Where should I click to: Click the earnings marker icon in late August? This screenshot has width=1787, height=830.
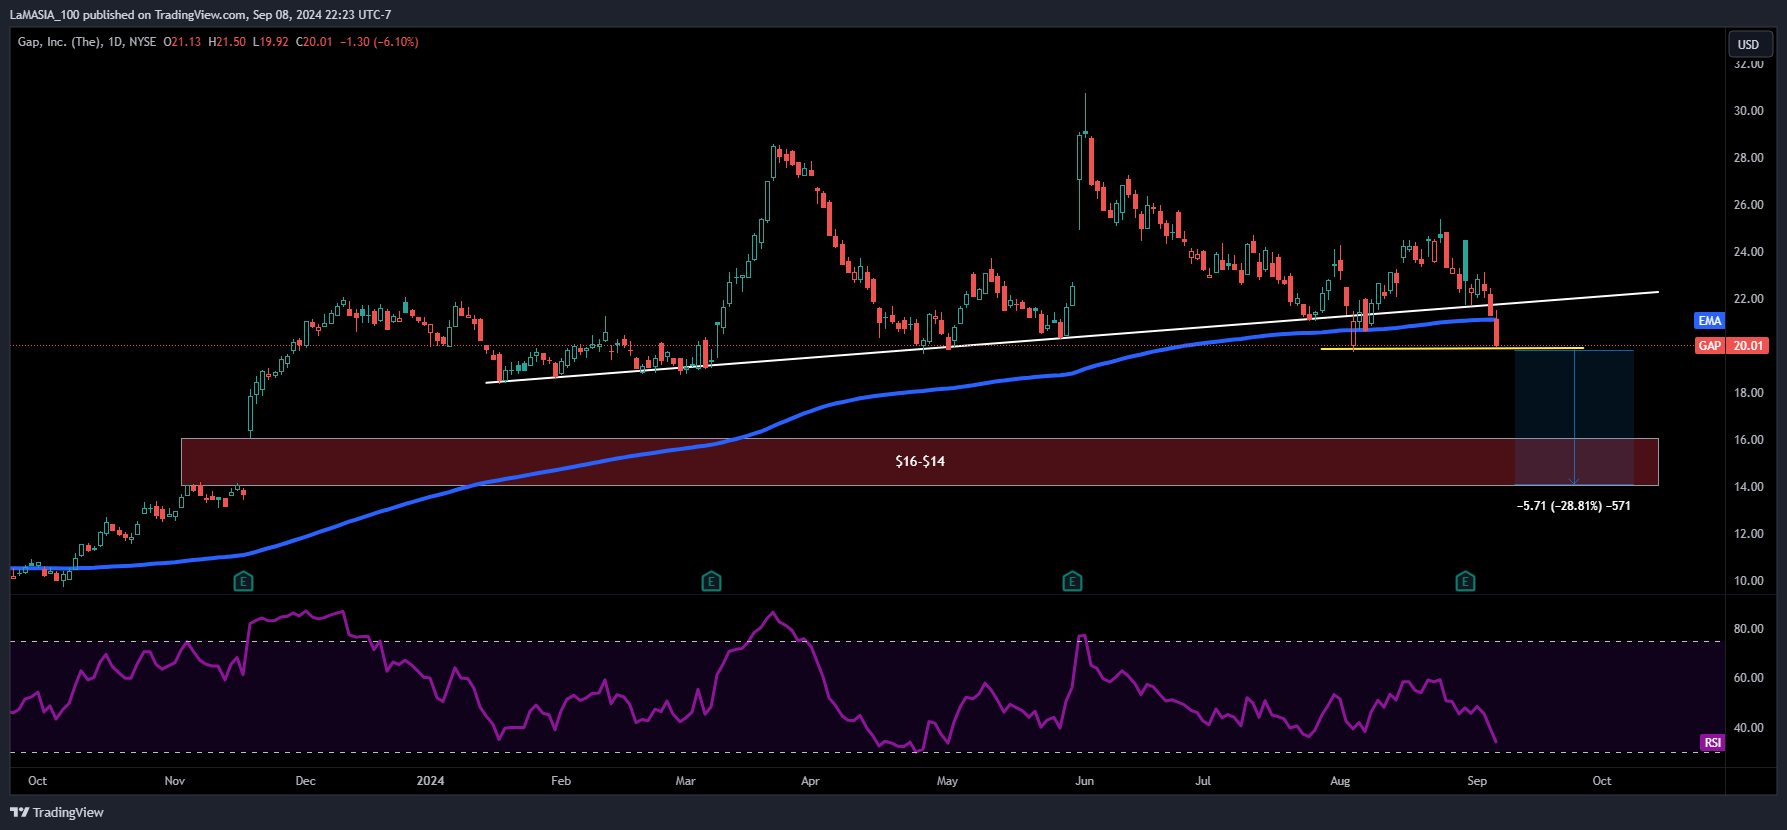[1465, 581]
